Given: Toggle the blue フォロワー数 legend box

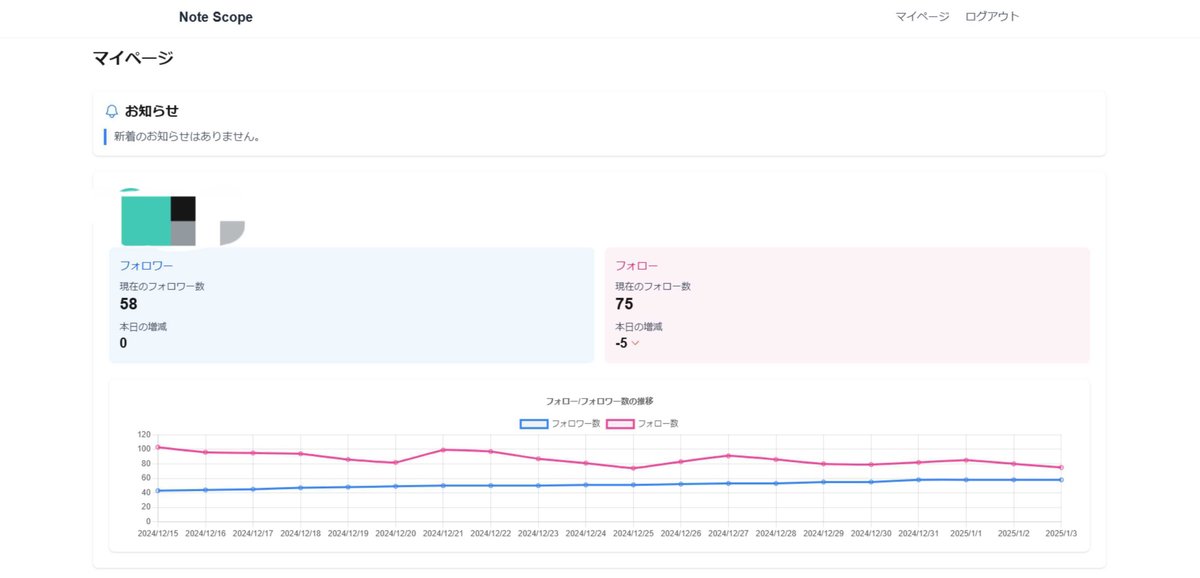Looking at the screenshot, I should tap(534, 424).
